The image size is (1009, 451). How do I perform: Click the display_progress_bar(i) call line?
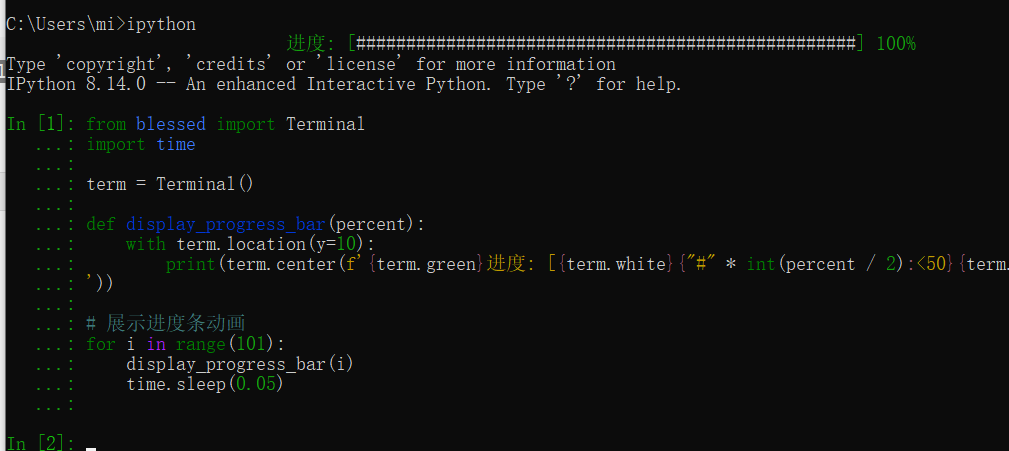point(240,364)
